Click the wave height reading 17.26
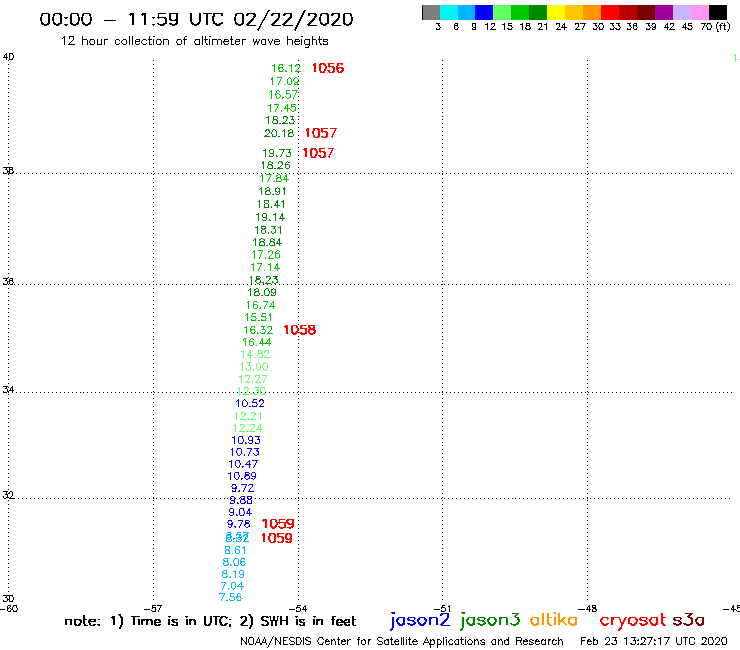The image size is (740, 650). 266,255
